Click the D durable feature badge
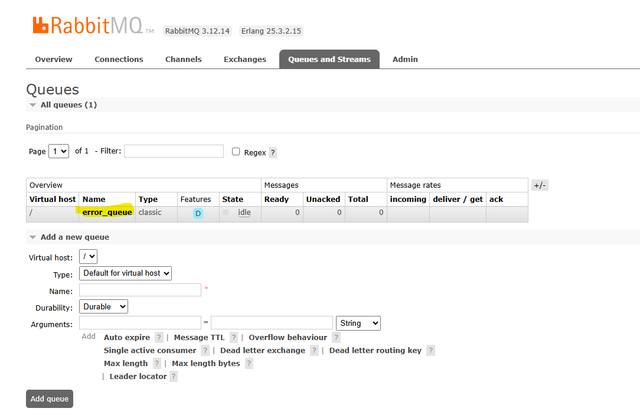640x418 pixels. coord(197,213)
